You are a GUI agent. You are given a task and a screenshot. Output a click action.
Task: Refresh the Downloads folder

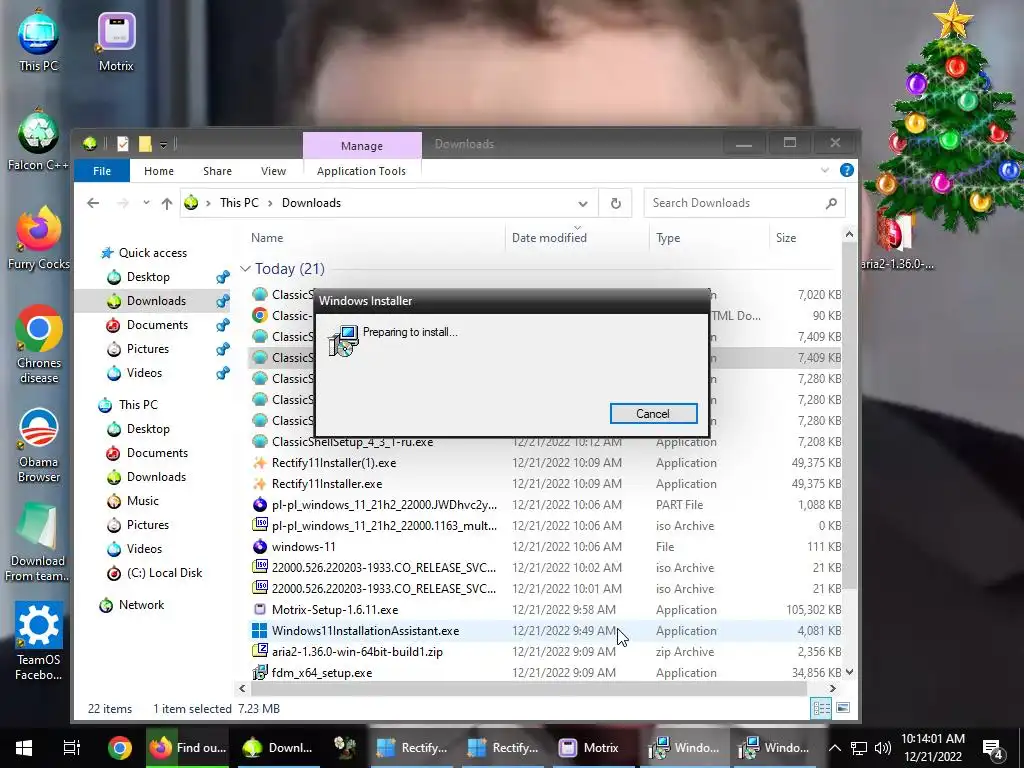point(615,203)
